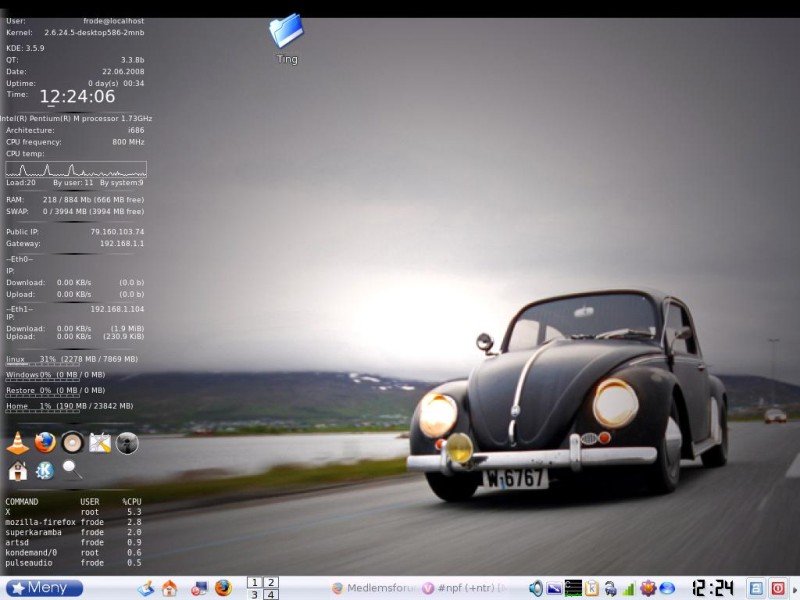Image resolution: width=800 pixels, height=600 pixels.
Task: Open the home folder icon in launcher
Action: click(x=18, y=471)
